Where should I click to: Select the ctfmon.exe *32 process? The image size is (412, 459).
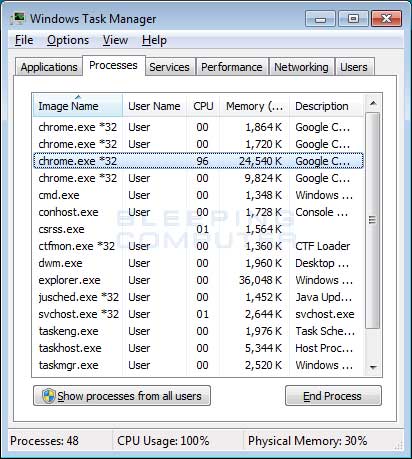point(198,246)
